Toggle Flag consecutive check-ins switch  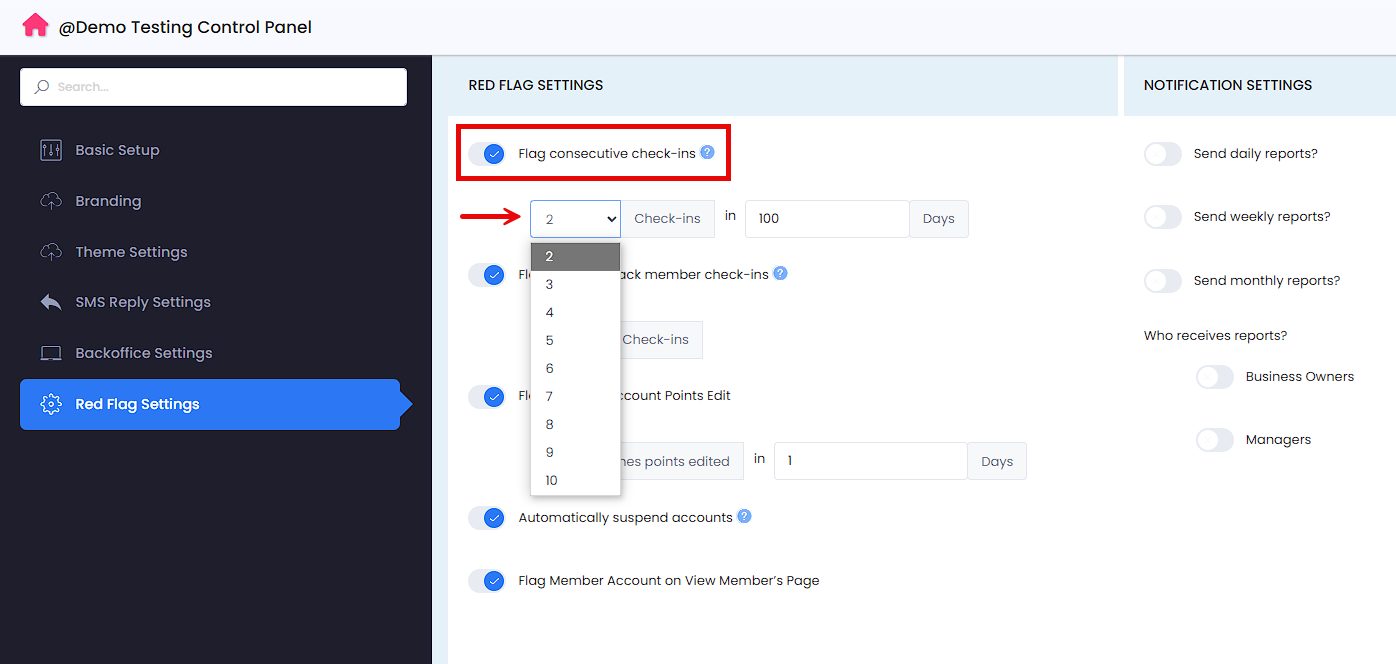487,154
